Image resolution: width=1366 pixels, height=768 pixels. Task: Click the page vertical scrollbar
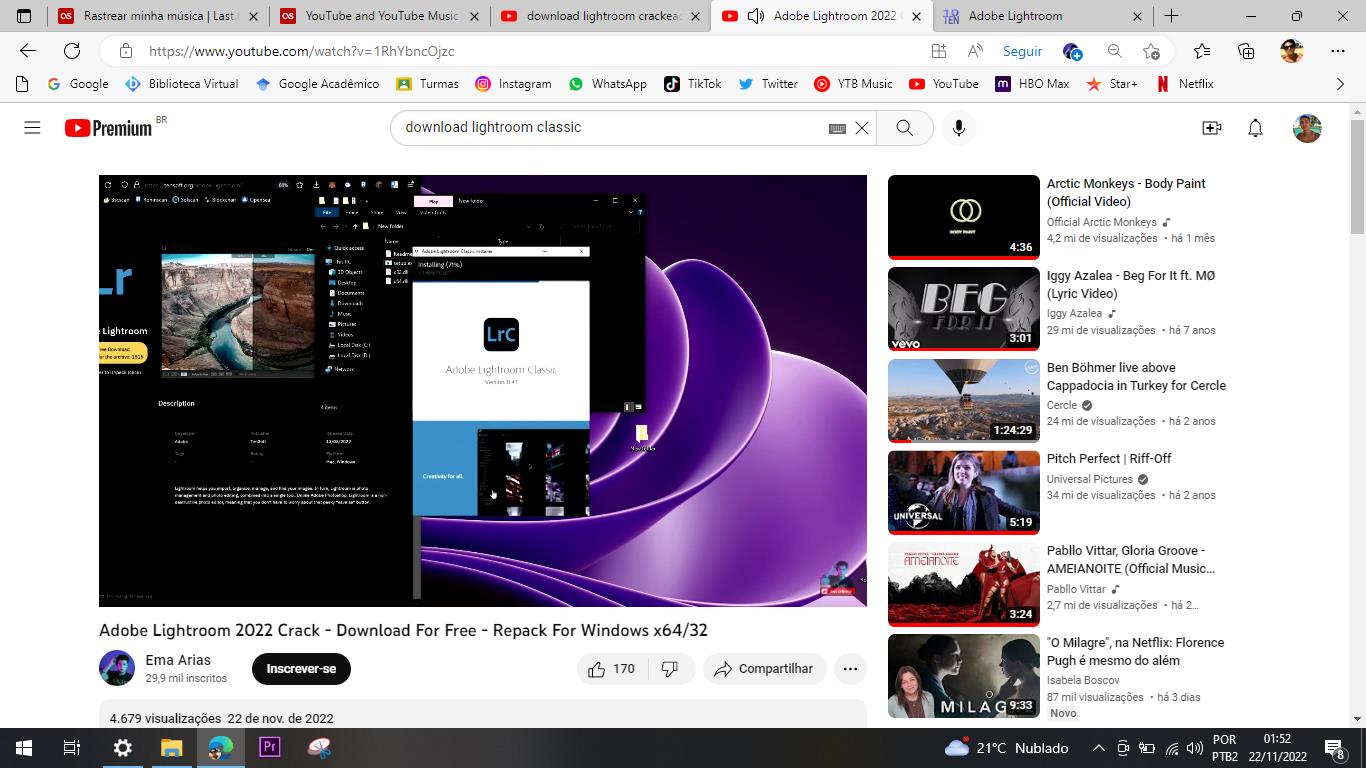(1357, 400)
